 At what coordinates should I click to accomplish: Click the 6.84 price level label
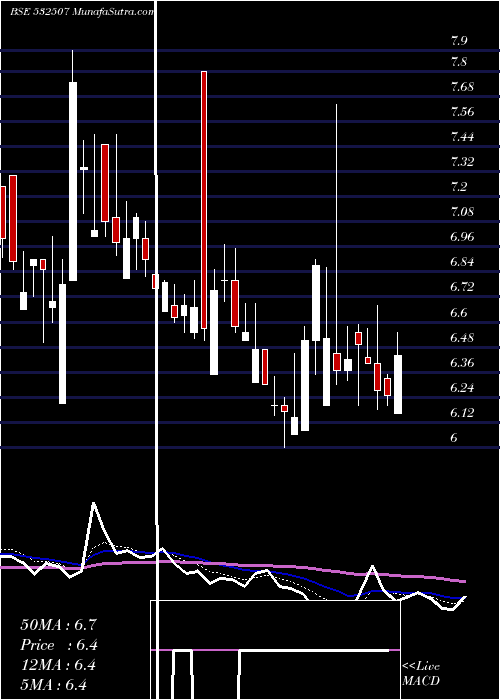pyautogui.click(x=462, y=262)
